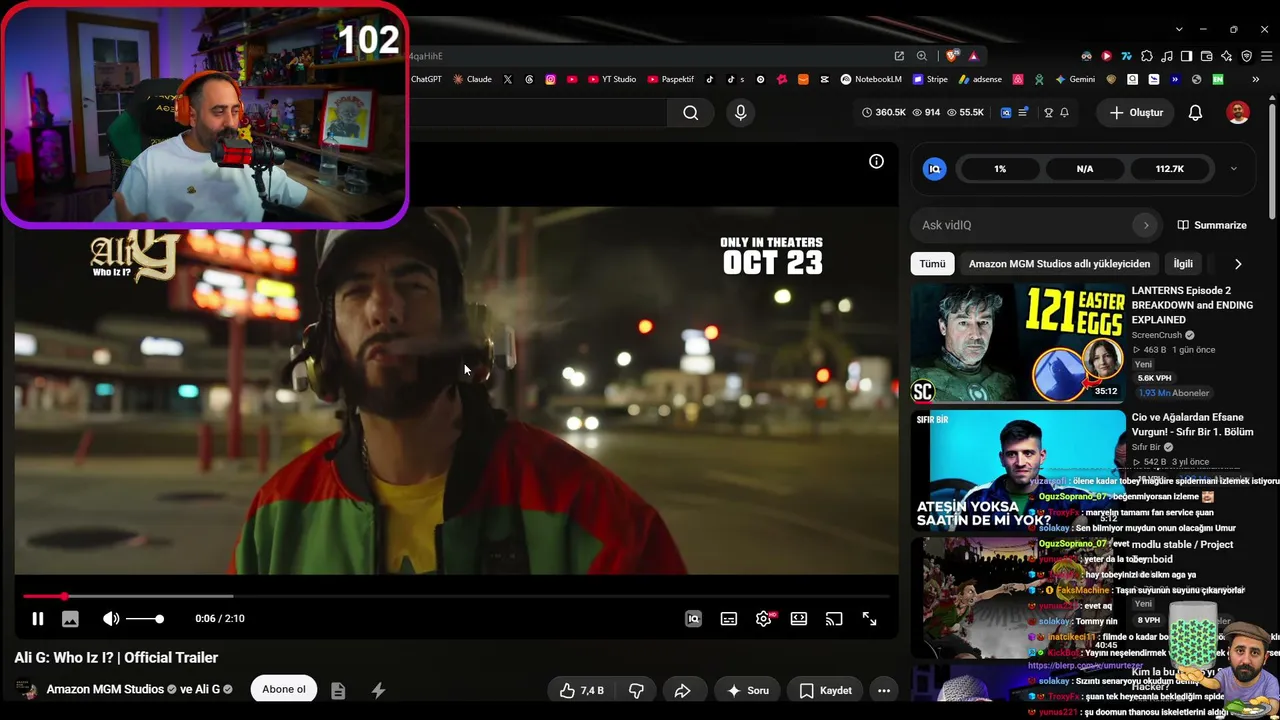The height and width of the screenshot is (720, 1280).
Task: Select the İlgili filter chip
Action: 1183,264
